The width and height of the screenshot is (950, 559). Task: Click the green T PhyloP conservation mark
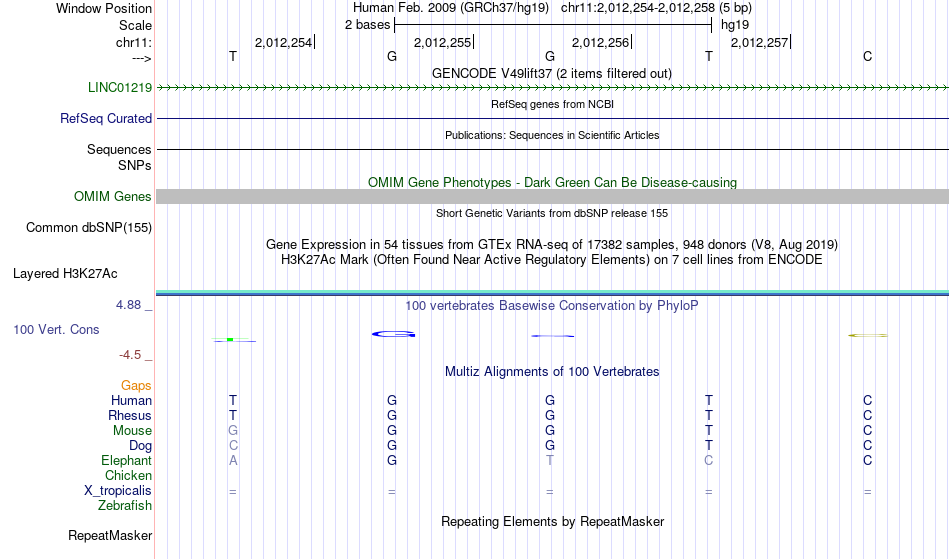pyautogui.click(x=234, y=340)
